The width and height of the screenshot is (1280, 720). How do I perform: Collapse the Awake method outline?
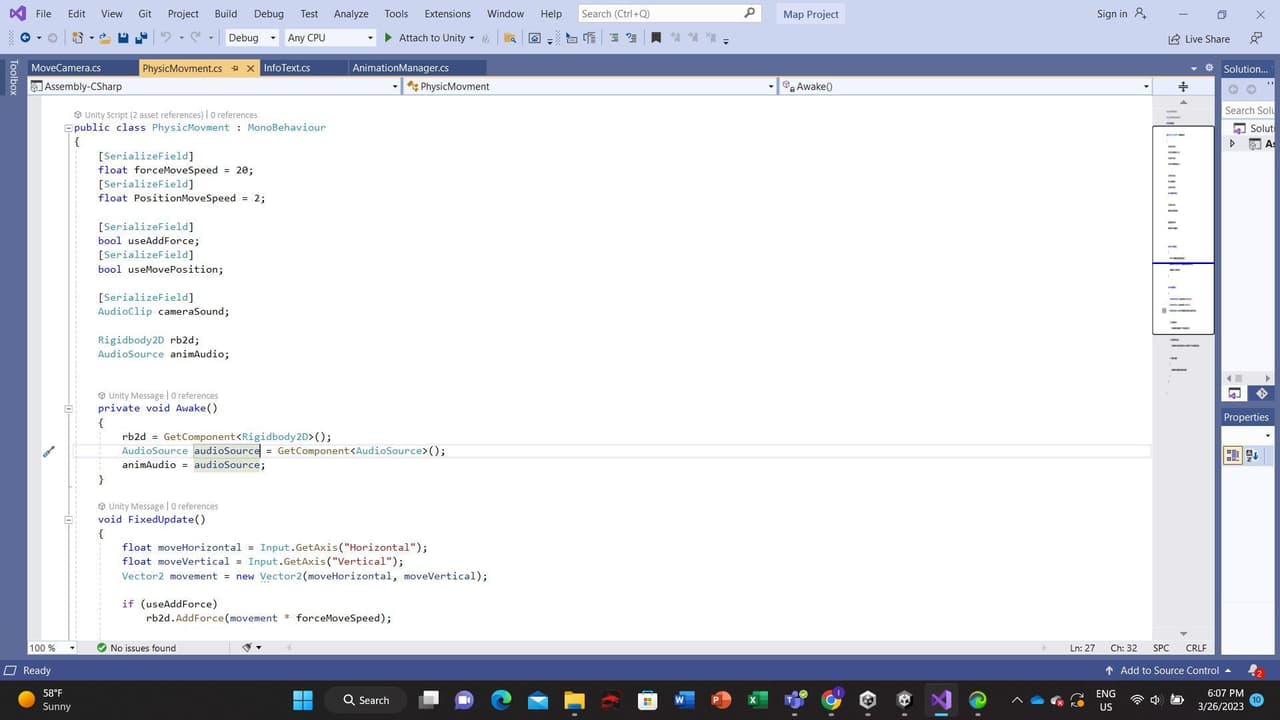(x=68, y=408)
